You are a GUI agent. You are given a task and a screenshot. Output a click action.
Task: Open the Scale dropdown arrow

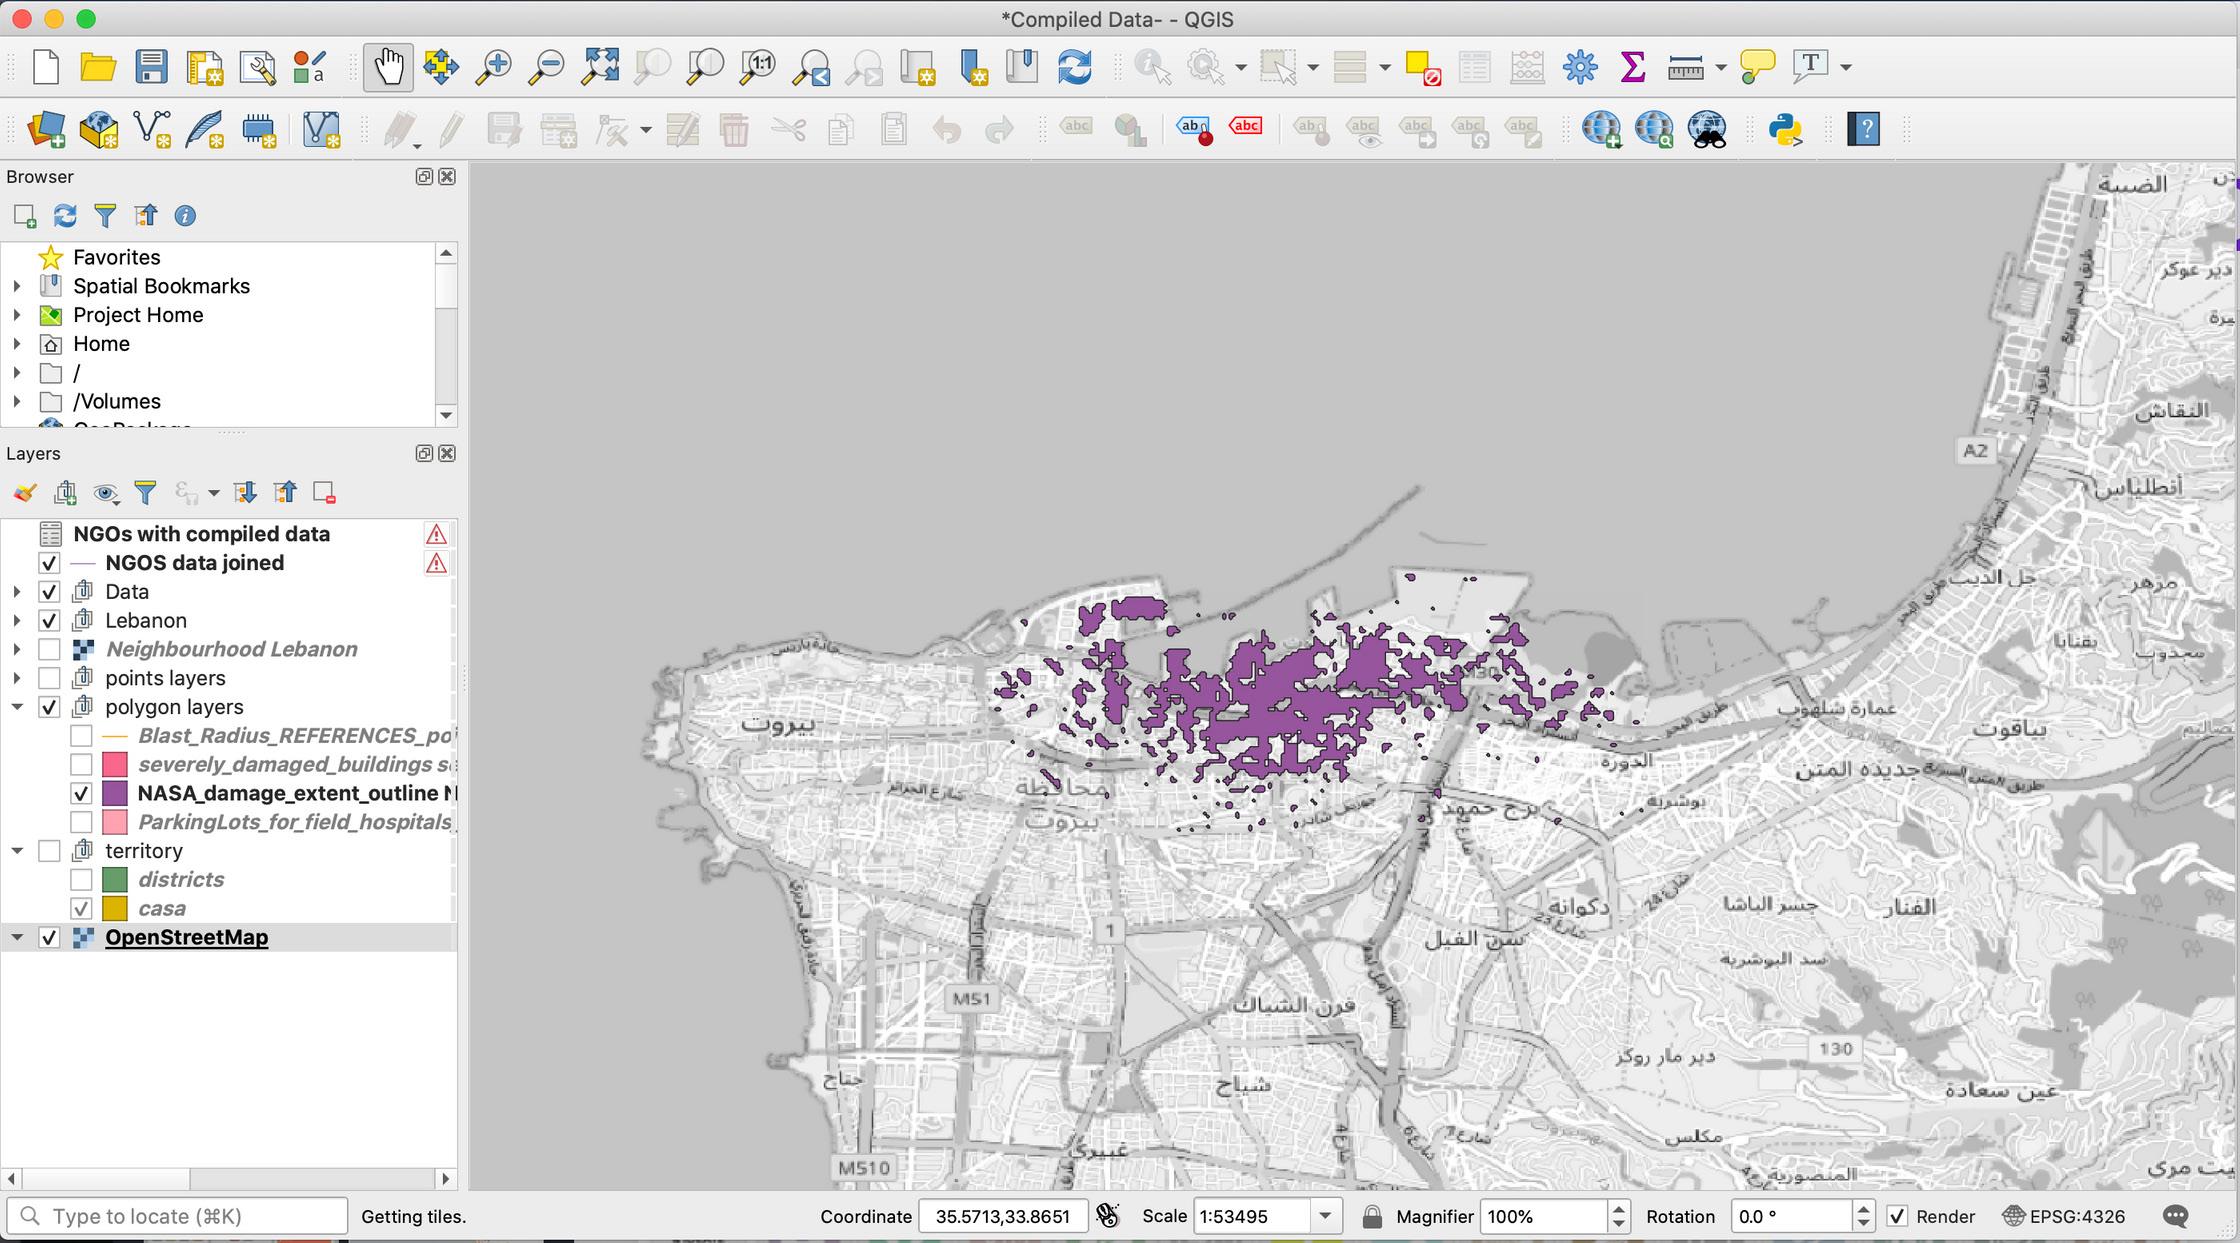tap(1325, 1216)
